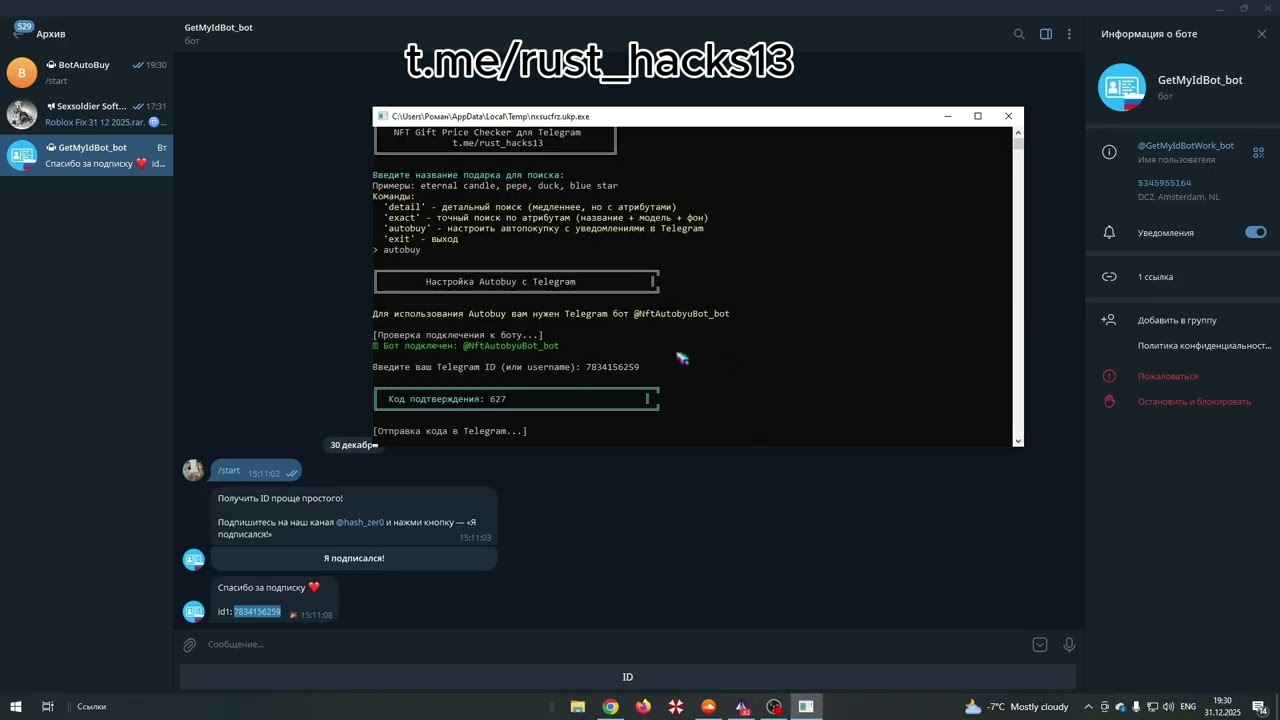Click the /start command message bubble
Viewport: 1280px width, 720px height.
point(256,471)
